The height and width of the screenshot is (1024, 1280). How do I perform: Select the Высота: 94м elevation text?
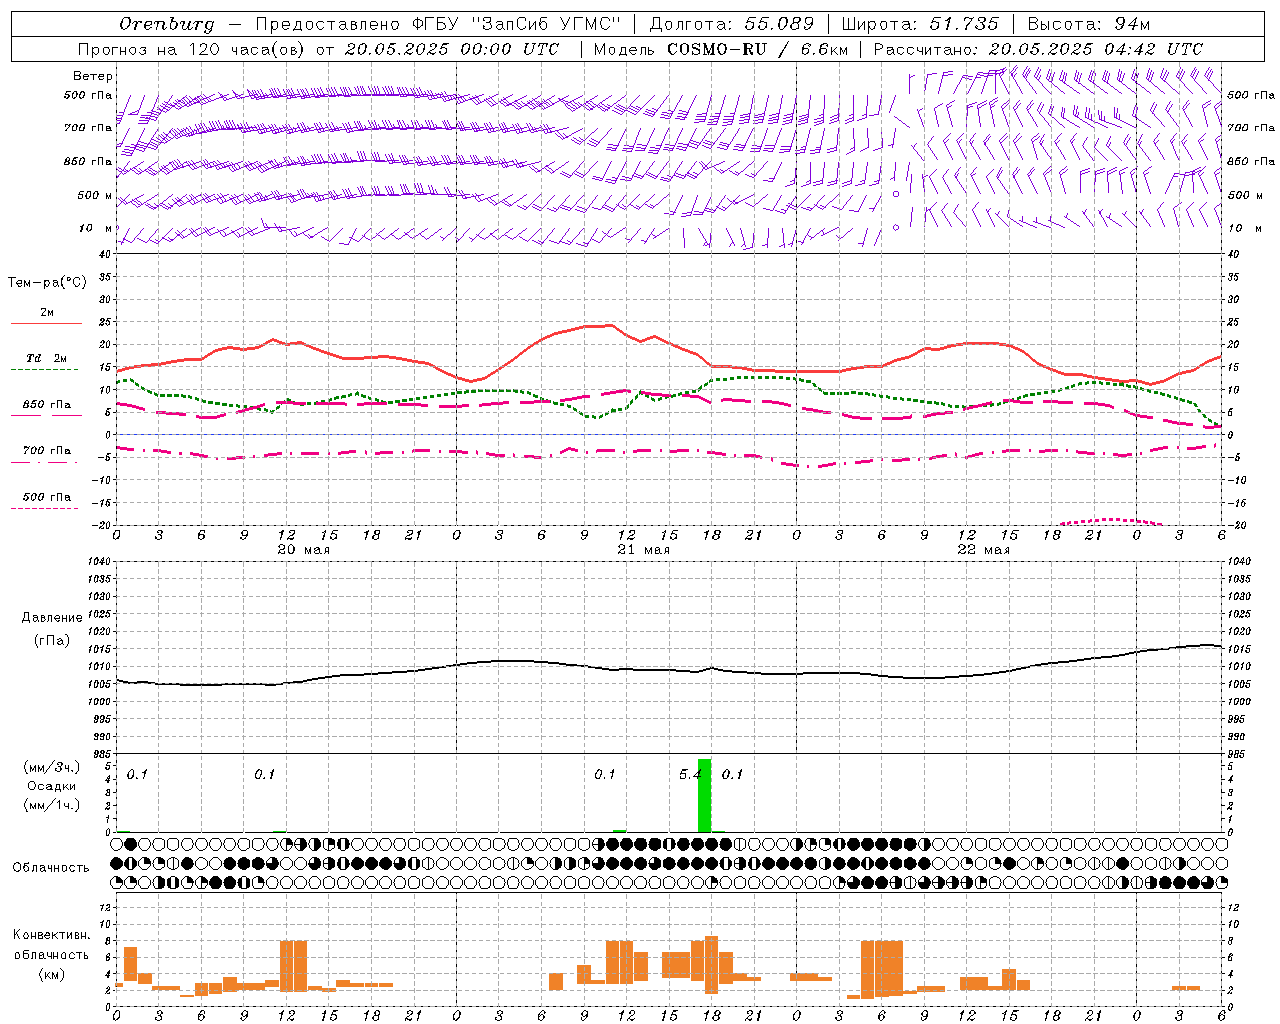(x=1089, y=24)
